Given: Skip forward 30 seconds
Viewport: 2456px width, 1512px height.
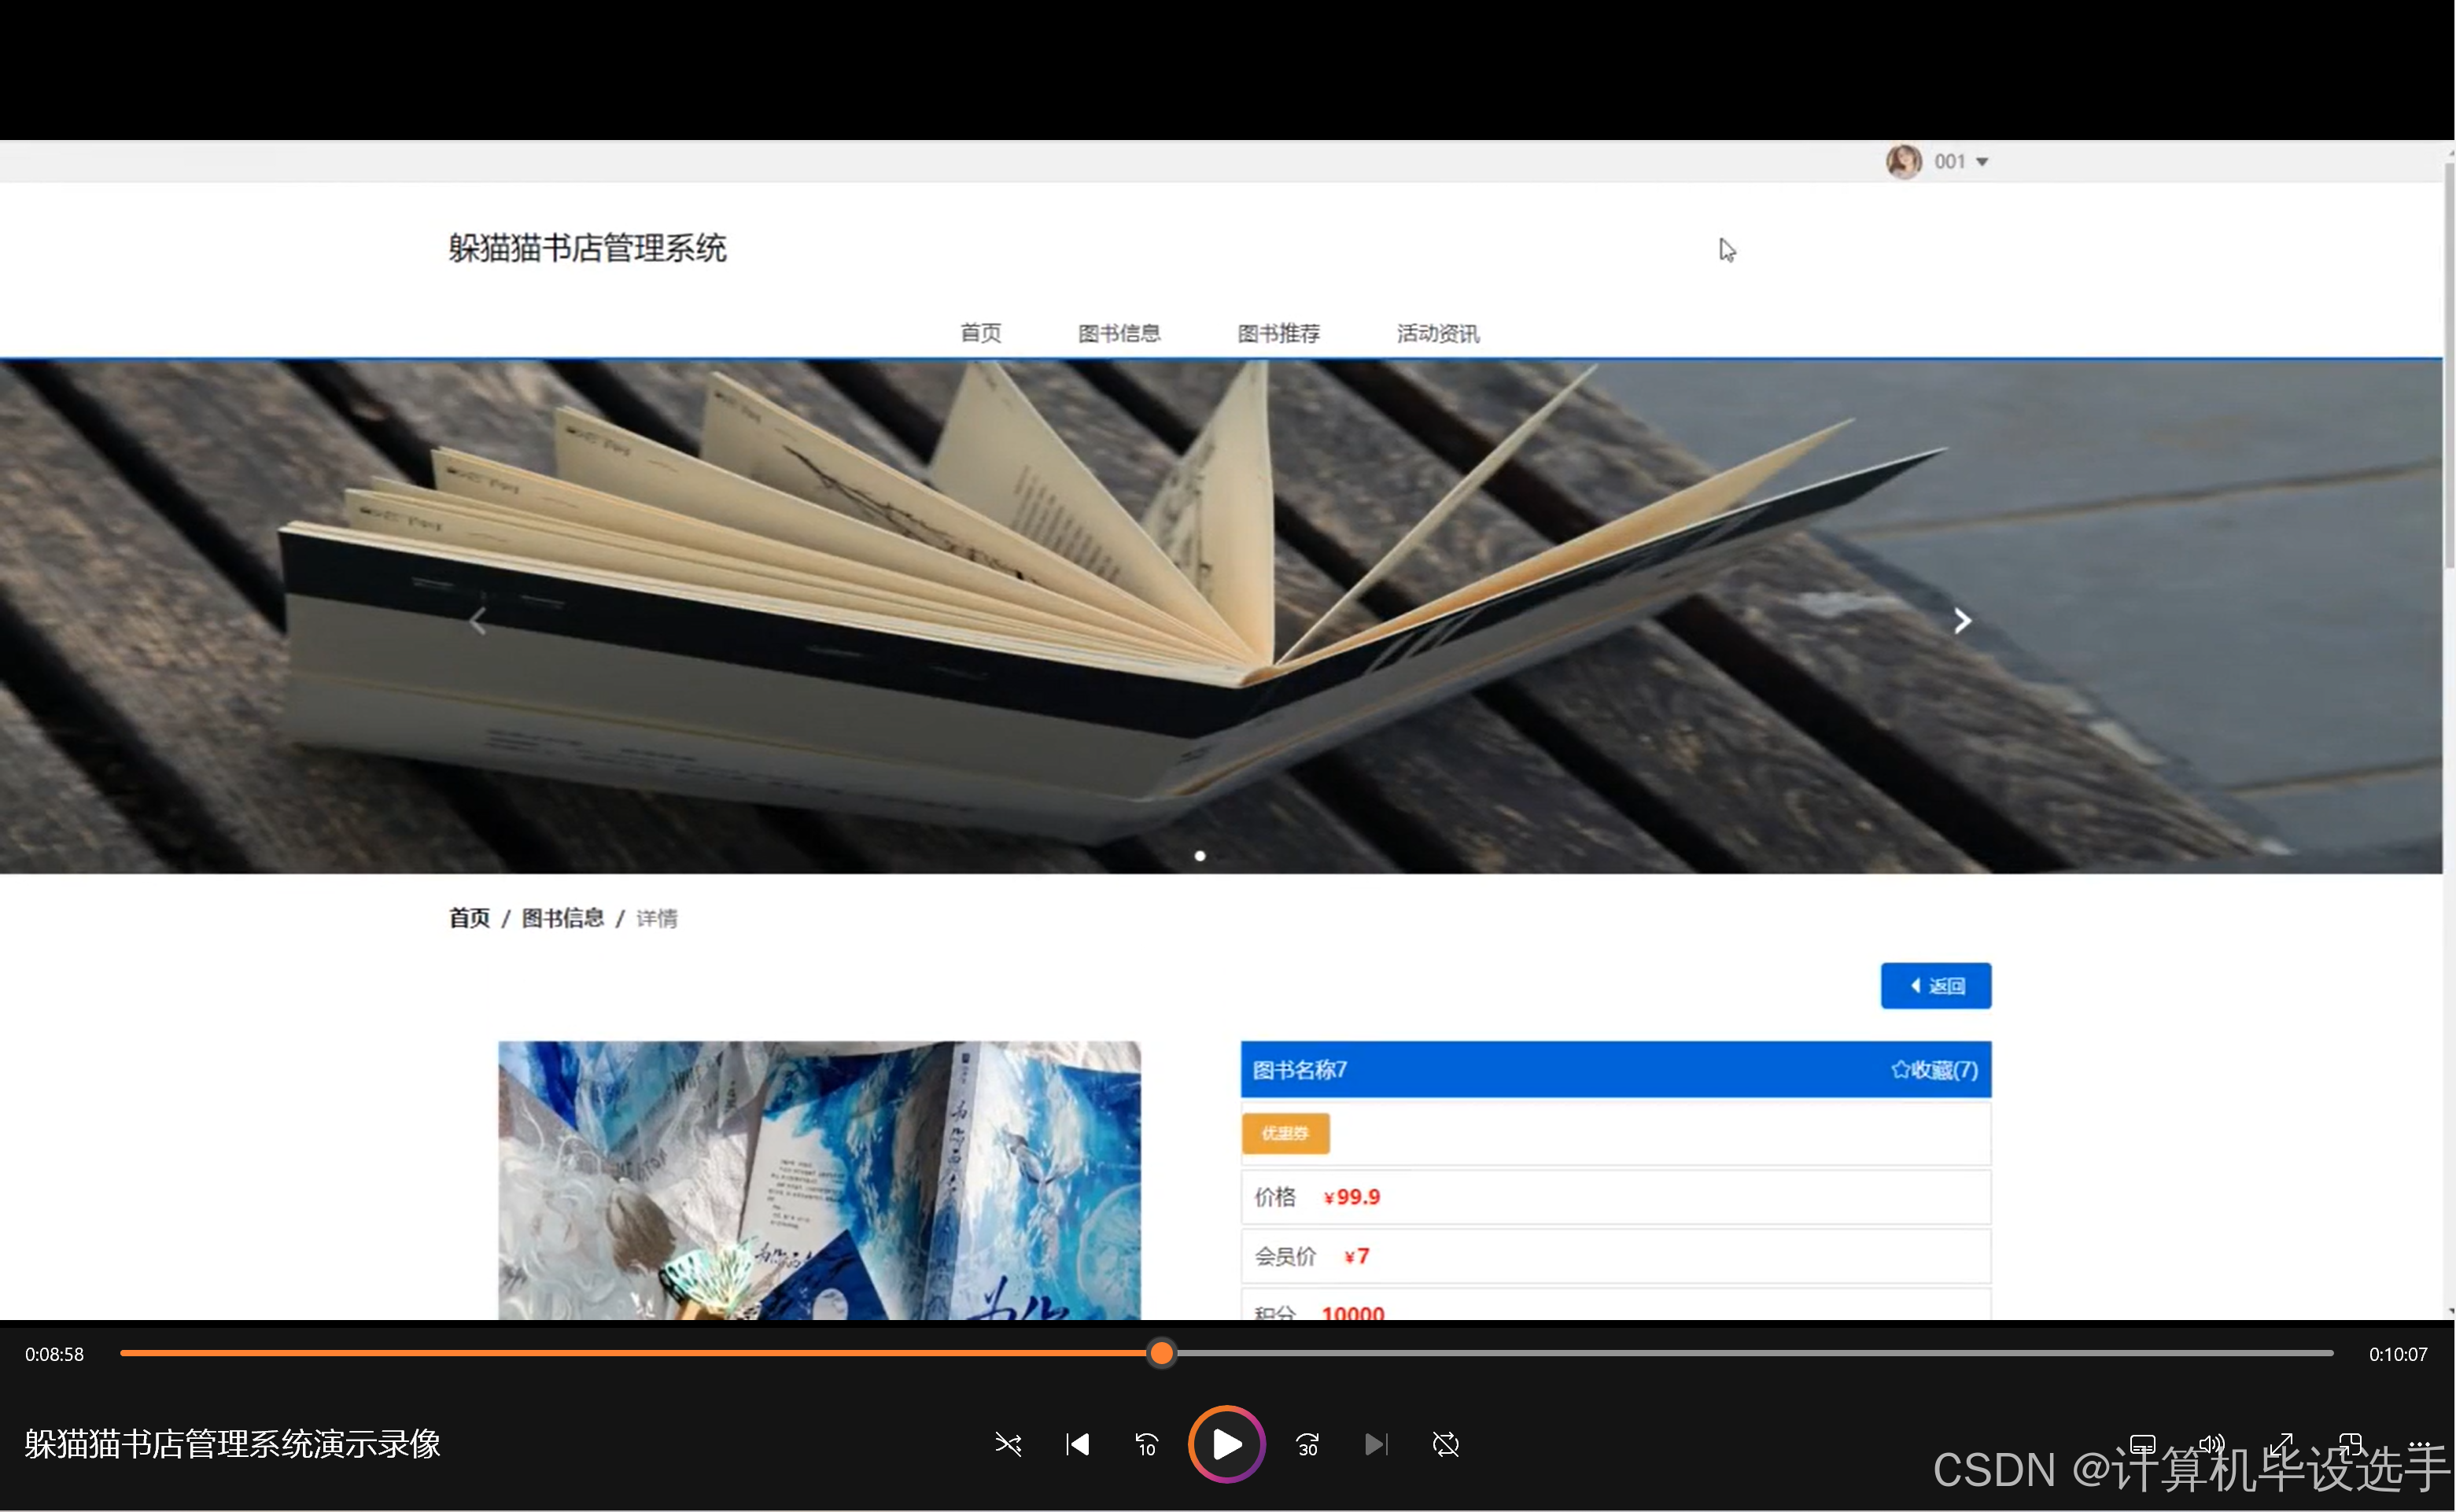Looking at the screenshot, I should (x=1307, y=1444).
